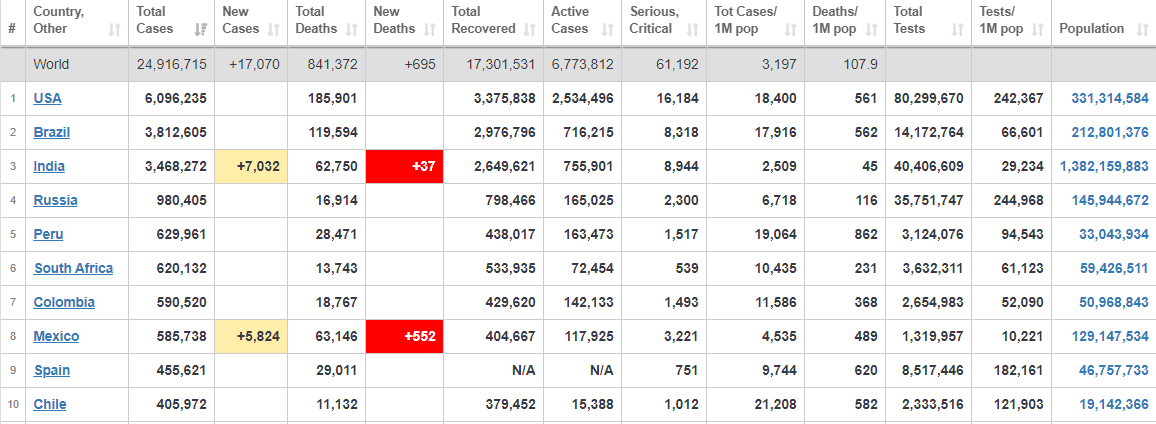Open Colombia population link 50,968,843
Screen dimensions: 1156x424
pos(1113,302)
